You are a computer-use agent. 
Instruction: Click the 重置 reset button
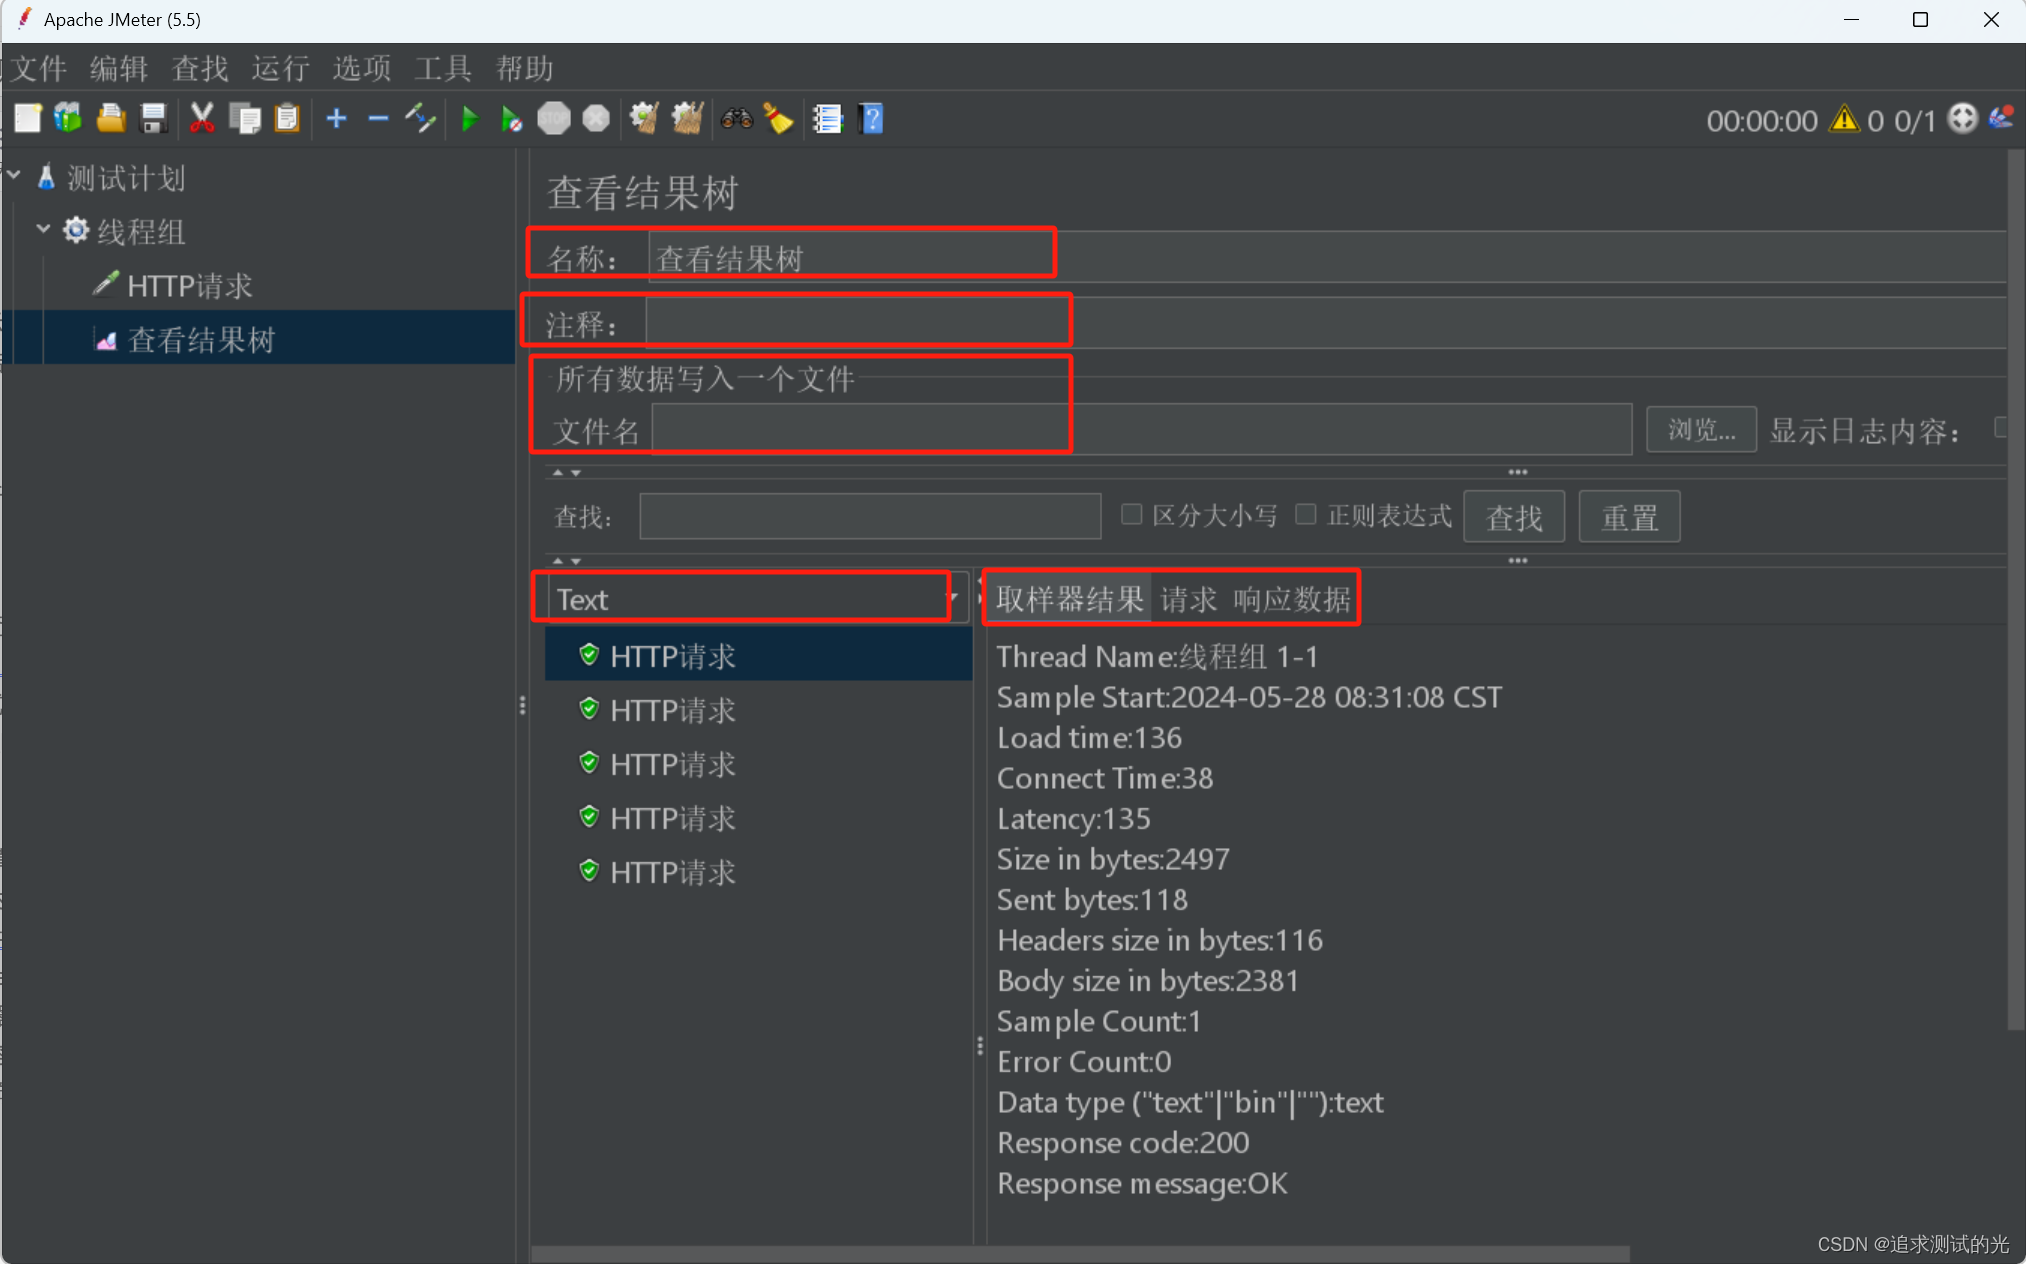pyautogui.click(x=1628, y=517)
